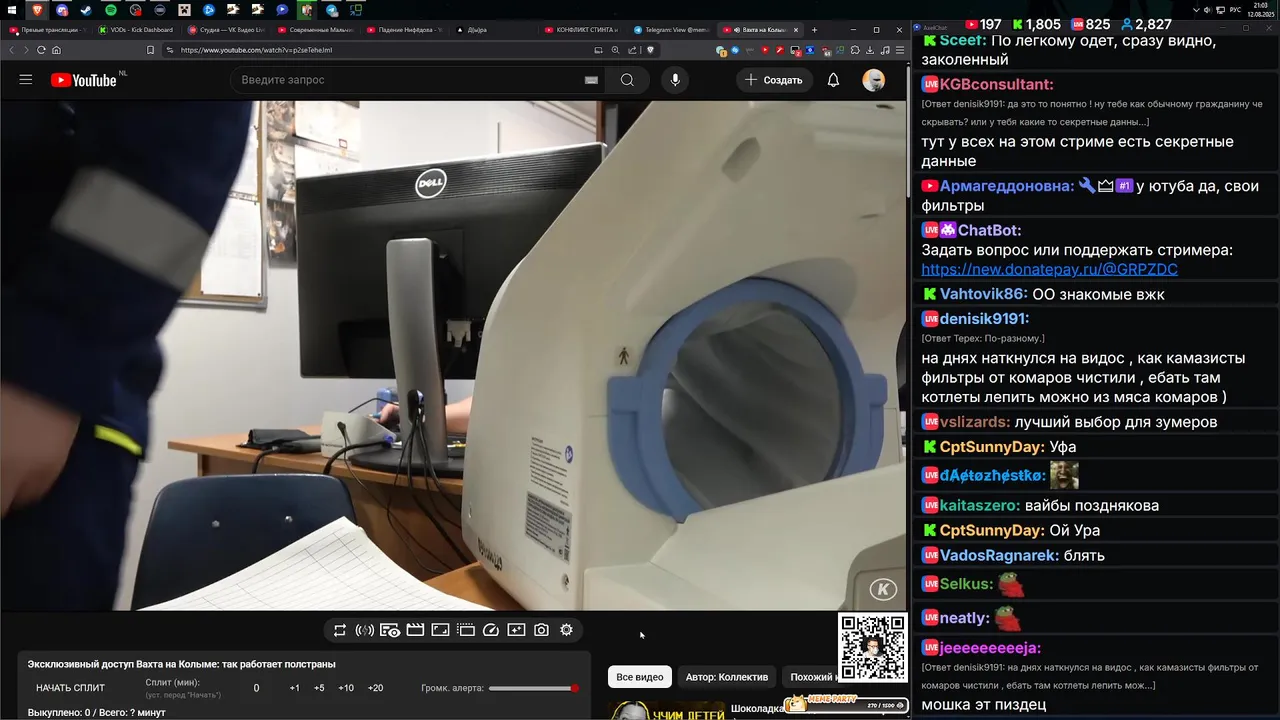Open Steam from the taskbar
1280x720 pixels.
(x=86, y=10)
